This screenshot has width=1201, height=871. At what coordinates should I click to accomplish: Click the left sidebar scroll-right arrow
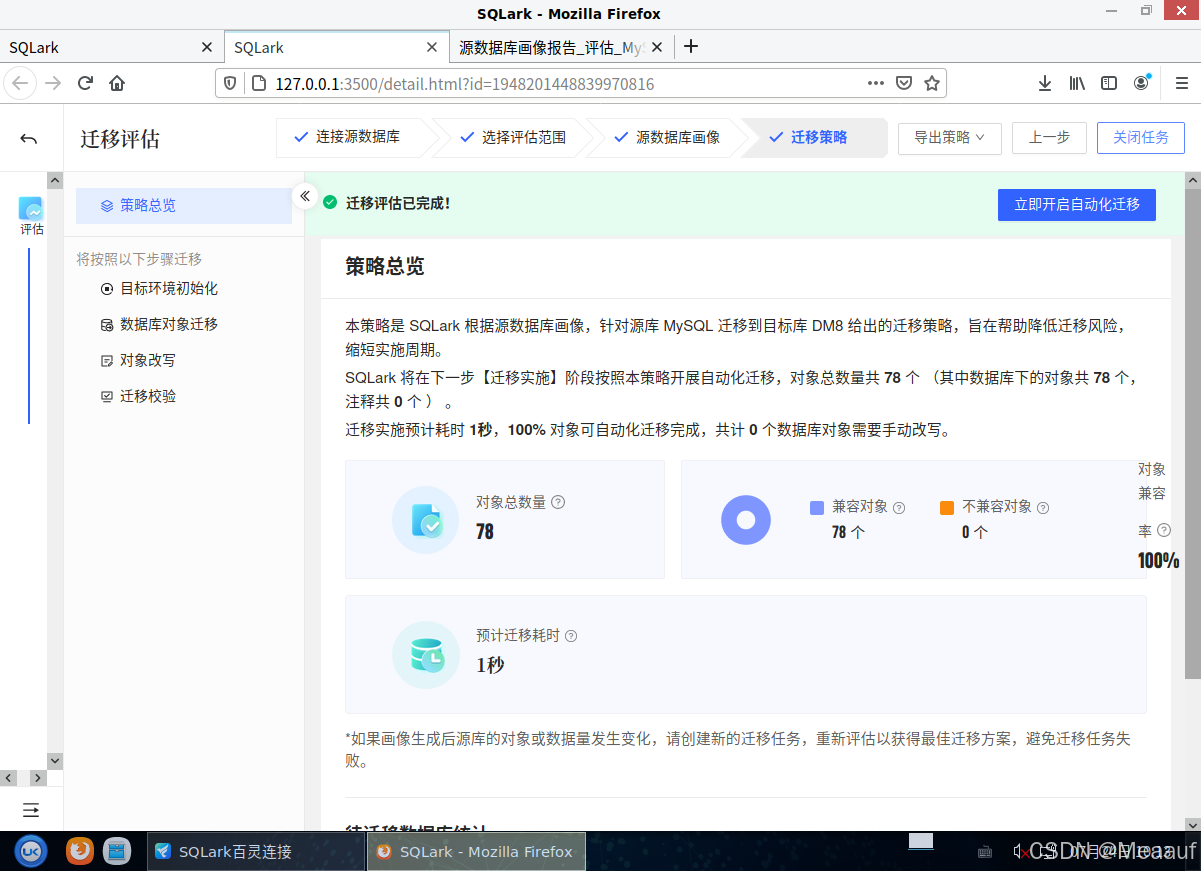click(x=37, y=778)
